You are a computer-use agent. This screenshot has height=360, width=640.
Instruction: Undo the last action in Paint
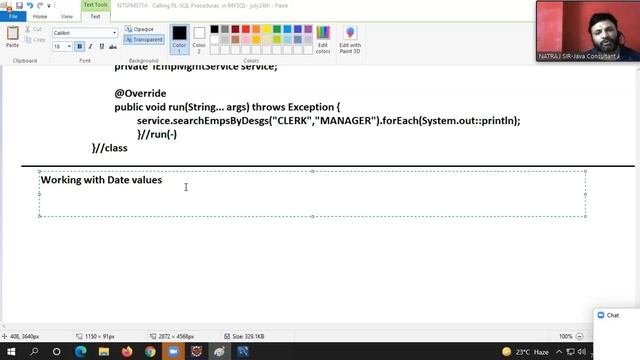tap(30, 5)
